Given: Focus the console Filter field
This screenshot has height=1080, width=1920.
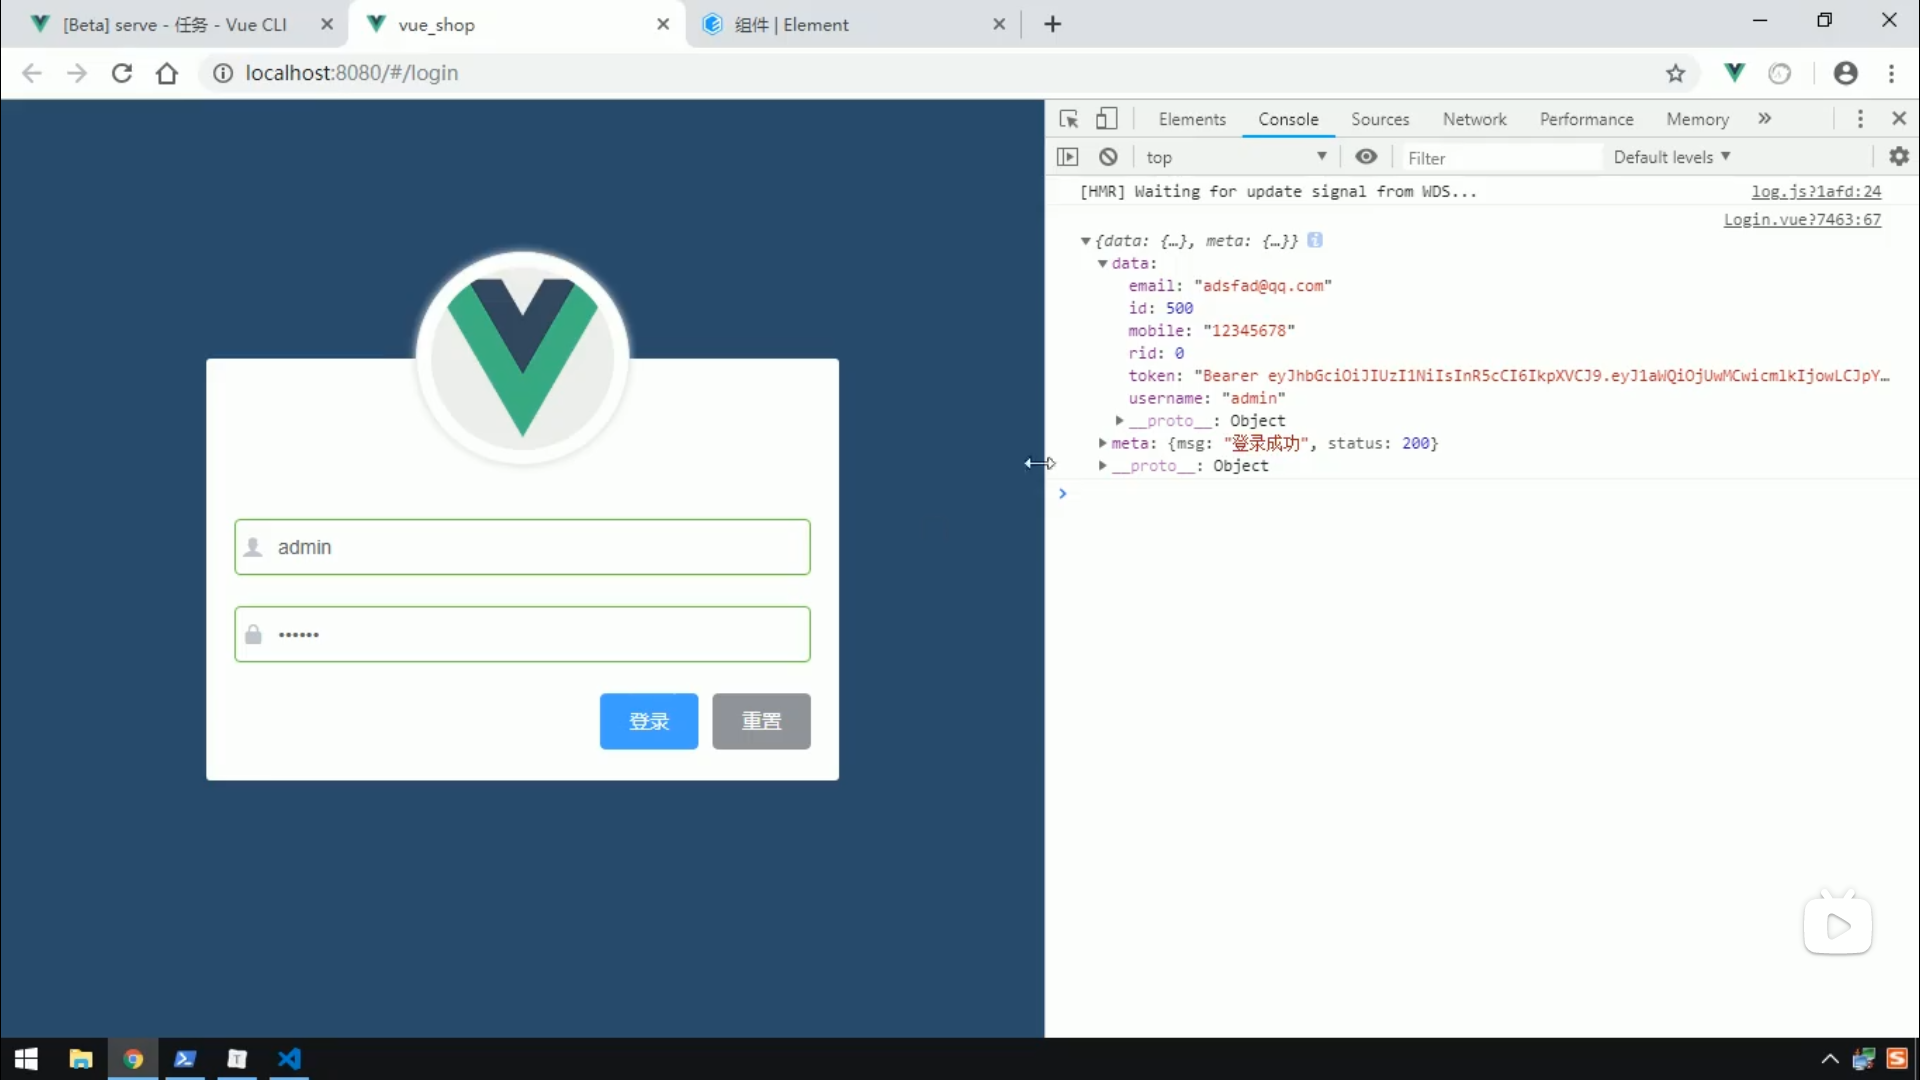Looking at the screenshot, I should tap(1500, 158).
